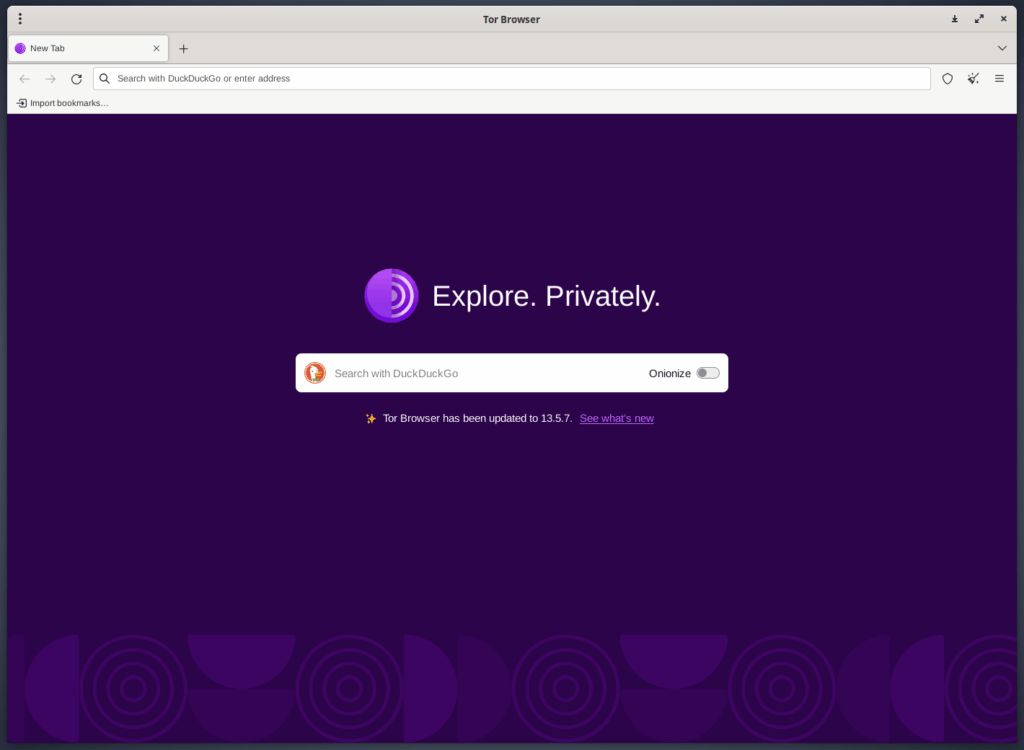Close the Tor Browser window
Image resolution: width=1024 pixels, height=750 pixels.
1004,19
